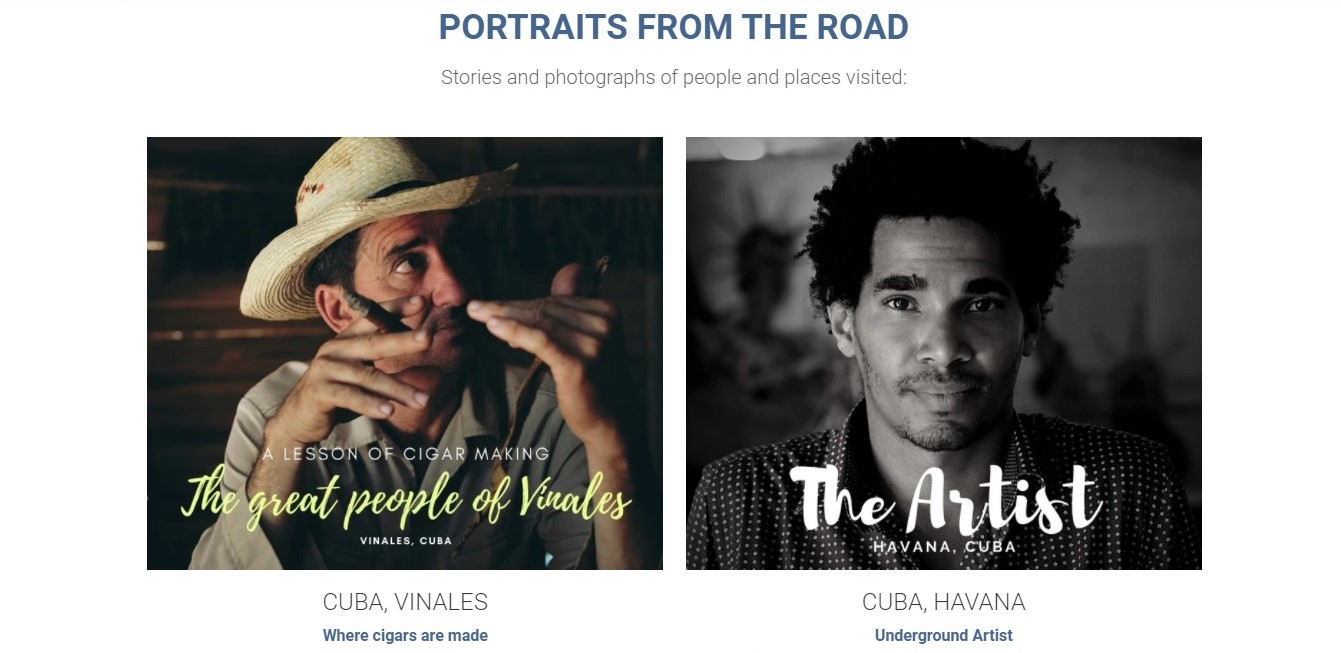Click "The great people of Vinales" script overlay

(406, 500)
